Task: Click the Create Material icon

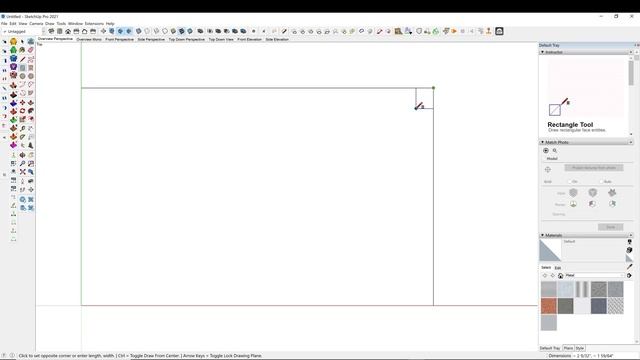Action: [629, 250]
